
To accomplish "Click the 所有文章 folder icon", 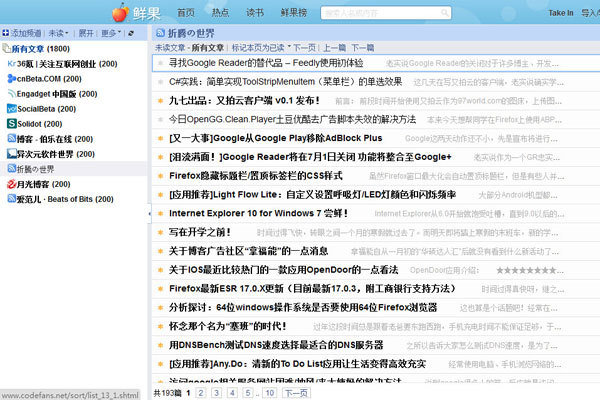I will click(x=7, y=48).
